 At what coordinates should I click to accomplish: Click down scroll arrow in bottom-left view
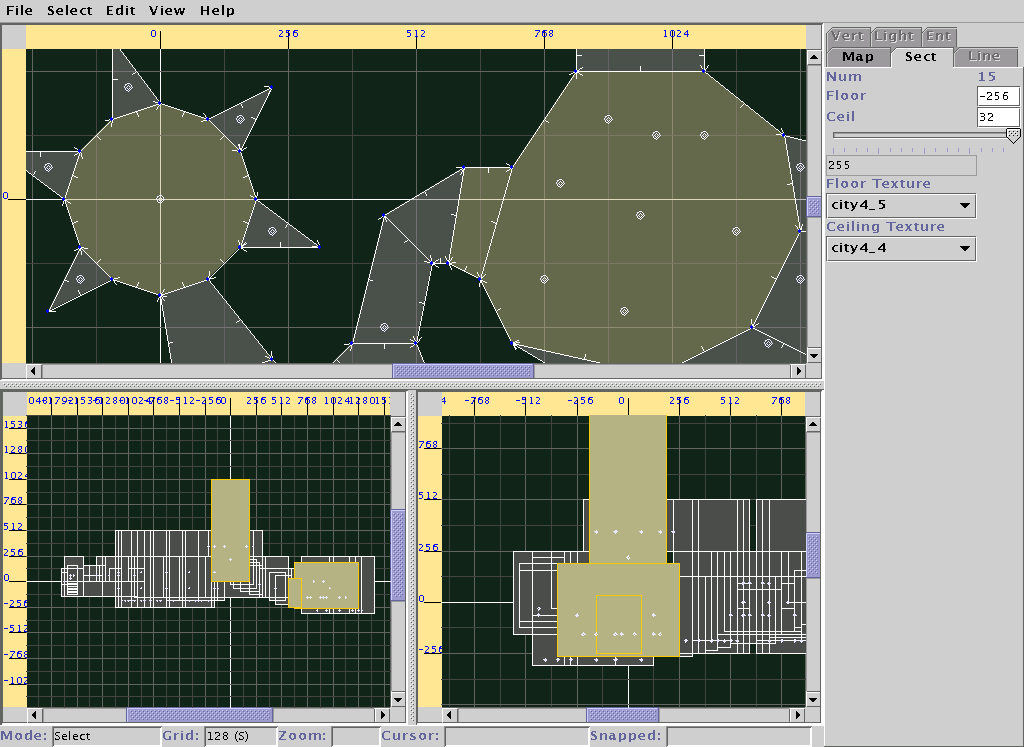click(x=398, y=699)
